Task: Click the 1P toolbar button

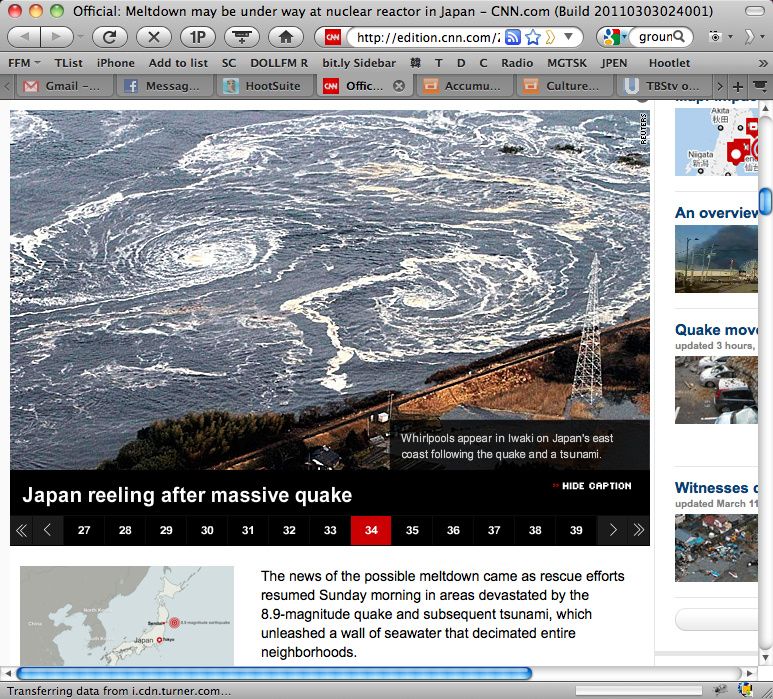Action: tap(197, 37)
